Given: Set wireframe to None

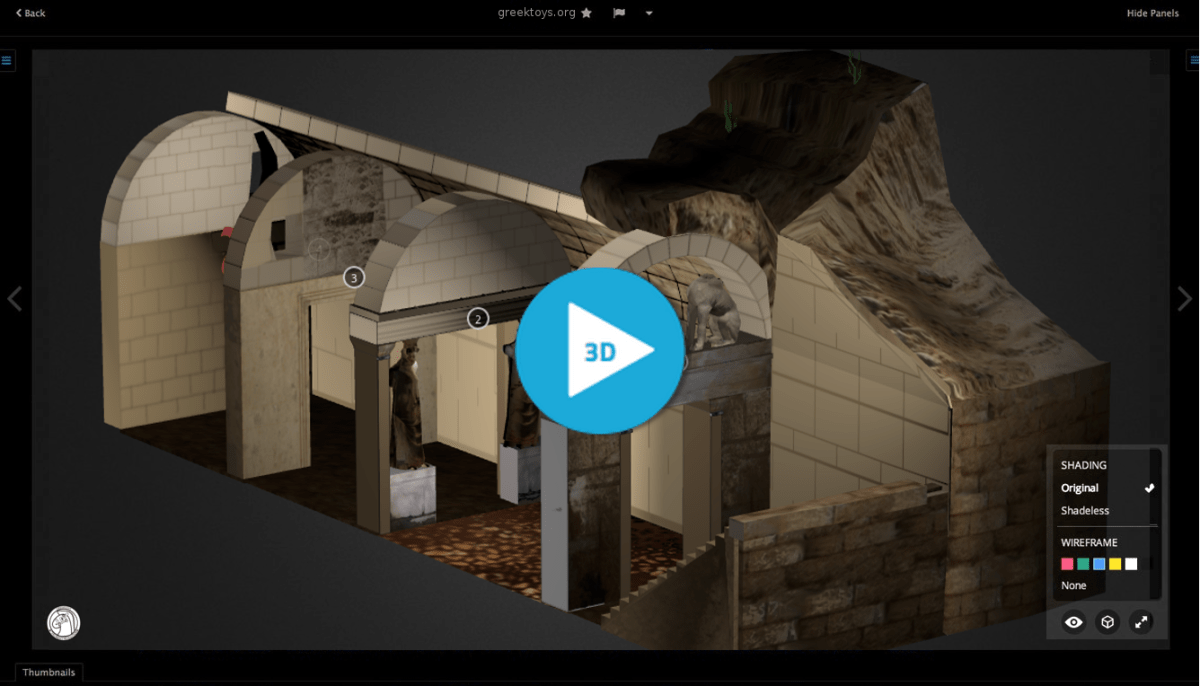Looking at the screenshot, I should tap(1074, 586).
